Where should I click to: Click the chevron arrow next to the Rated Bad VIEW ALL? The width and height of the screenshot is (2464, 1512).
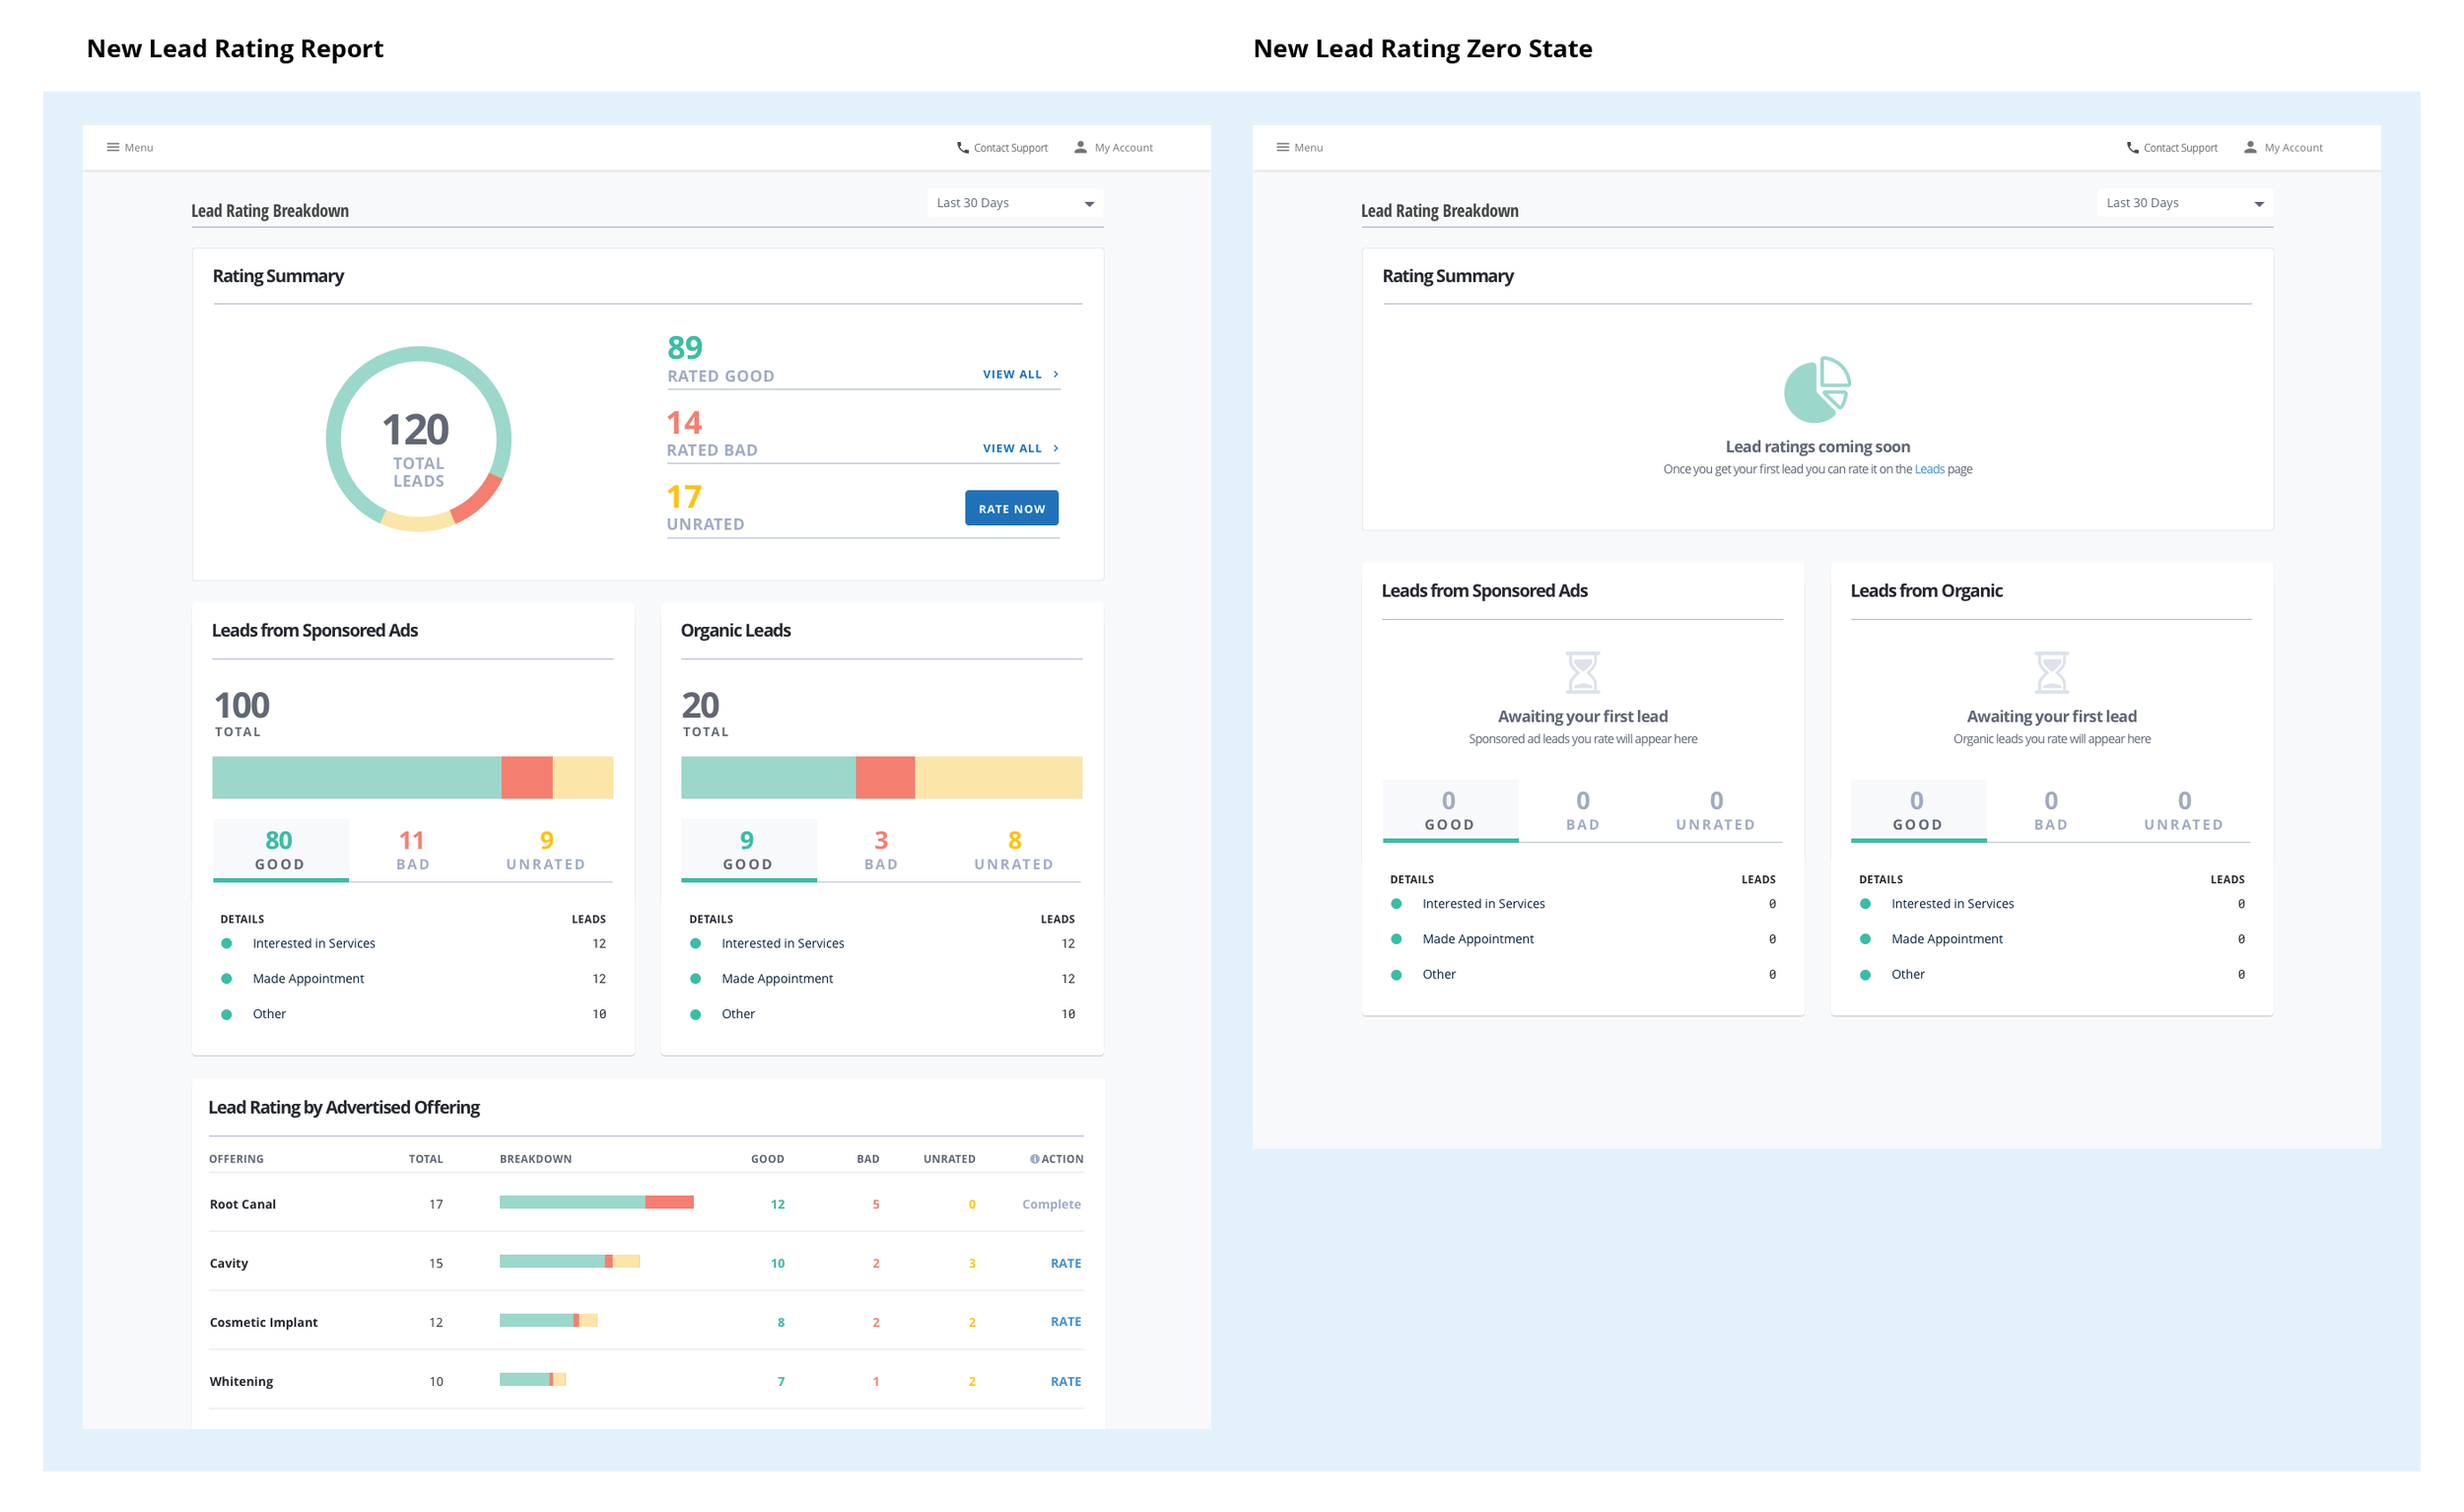coord(1056,448)
